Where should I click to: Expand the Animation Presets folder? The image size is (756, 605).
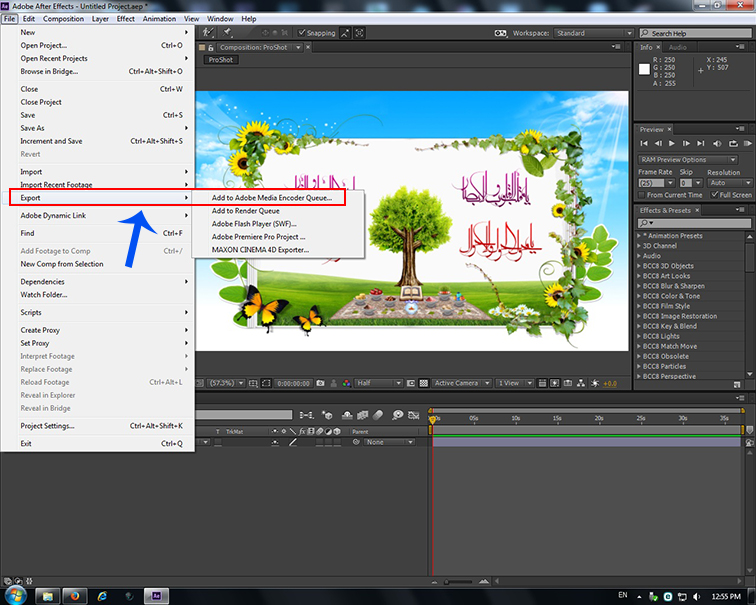tap(639, 236)
